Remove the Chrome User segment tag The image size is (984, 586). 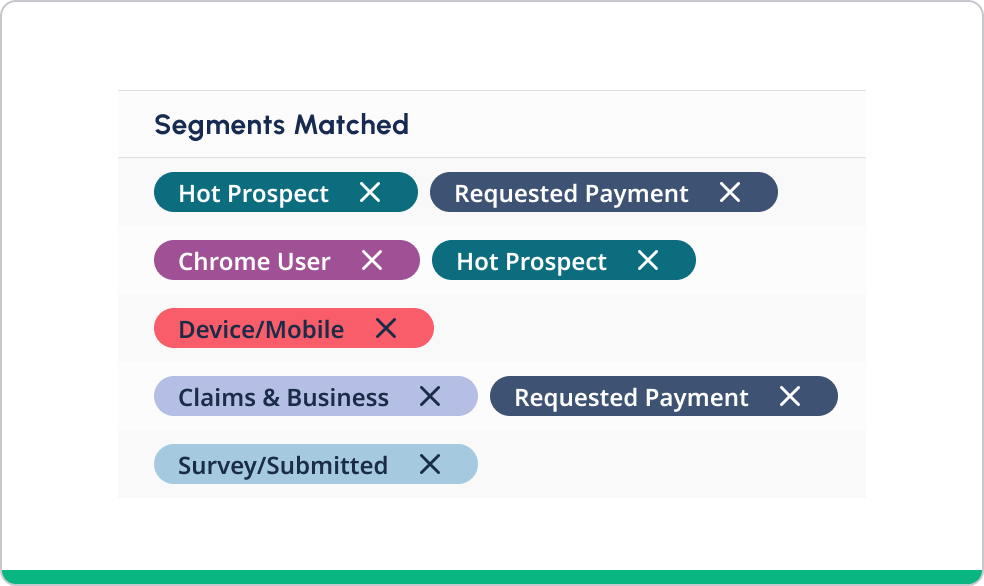(x=372, y=260)
